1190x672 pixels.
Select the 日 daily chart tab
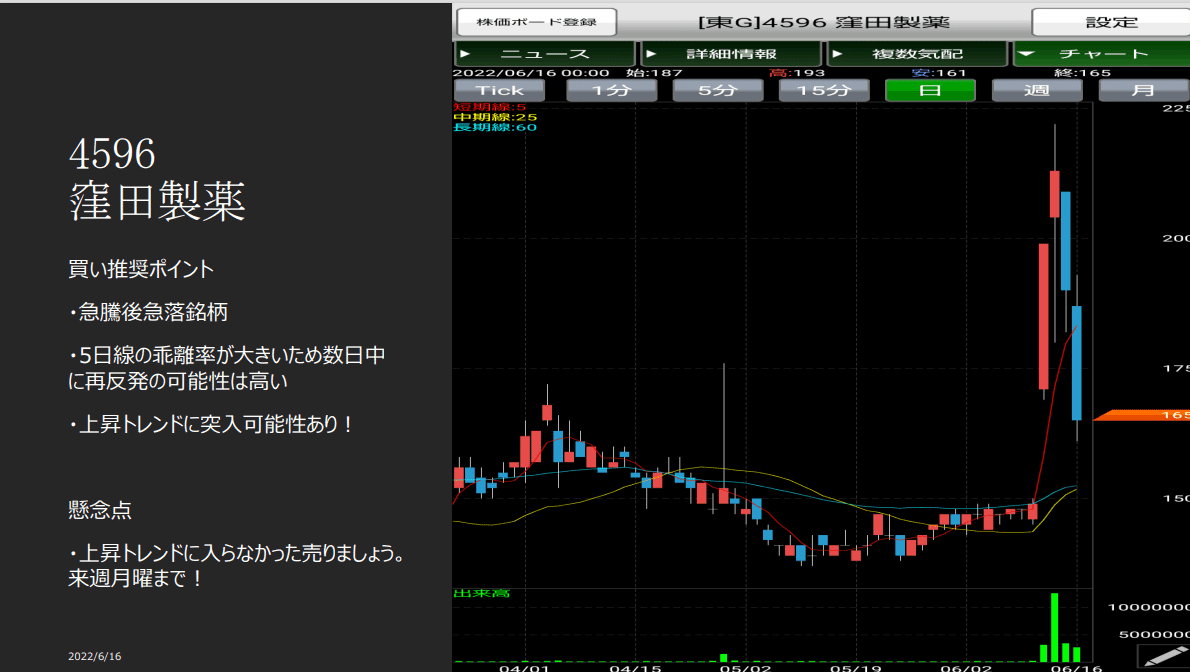[930, 90]
